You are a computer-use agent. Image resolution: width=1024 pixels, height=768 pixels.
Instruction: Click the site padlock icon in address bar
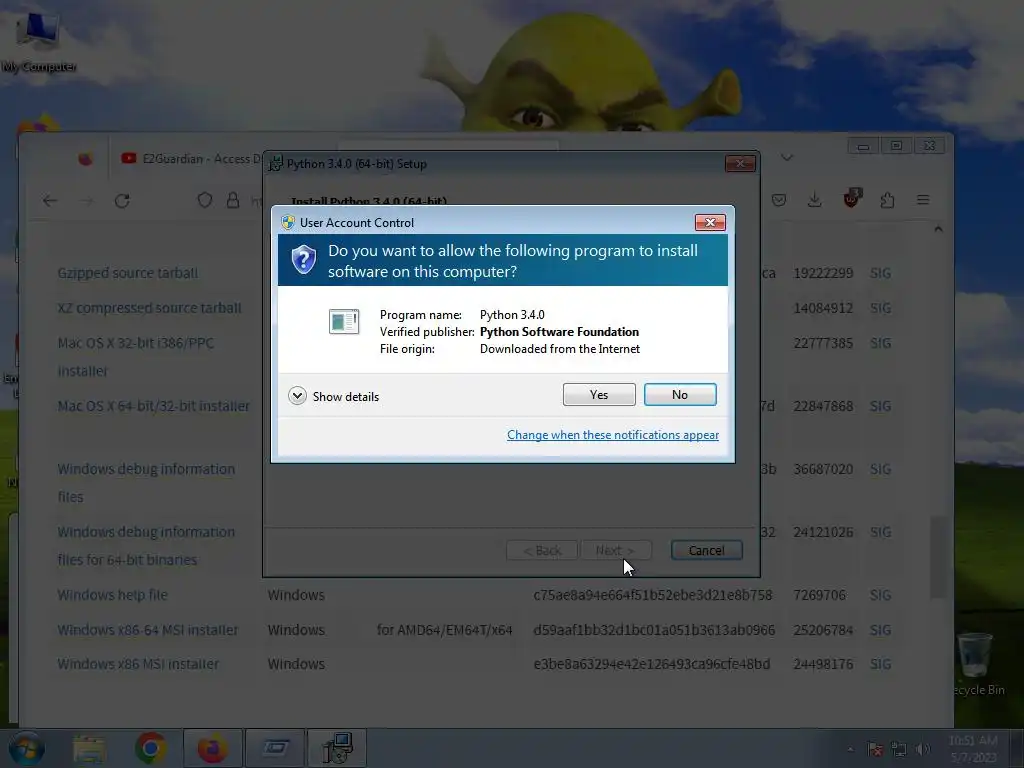232,200
